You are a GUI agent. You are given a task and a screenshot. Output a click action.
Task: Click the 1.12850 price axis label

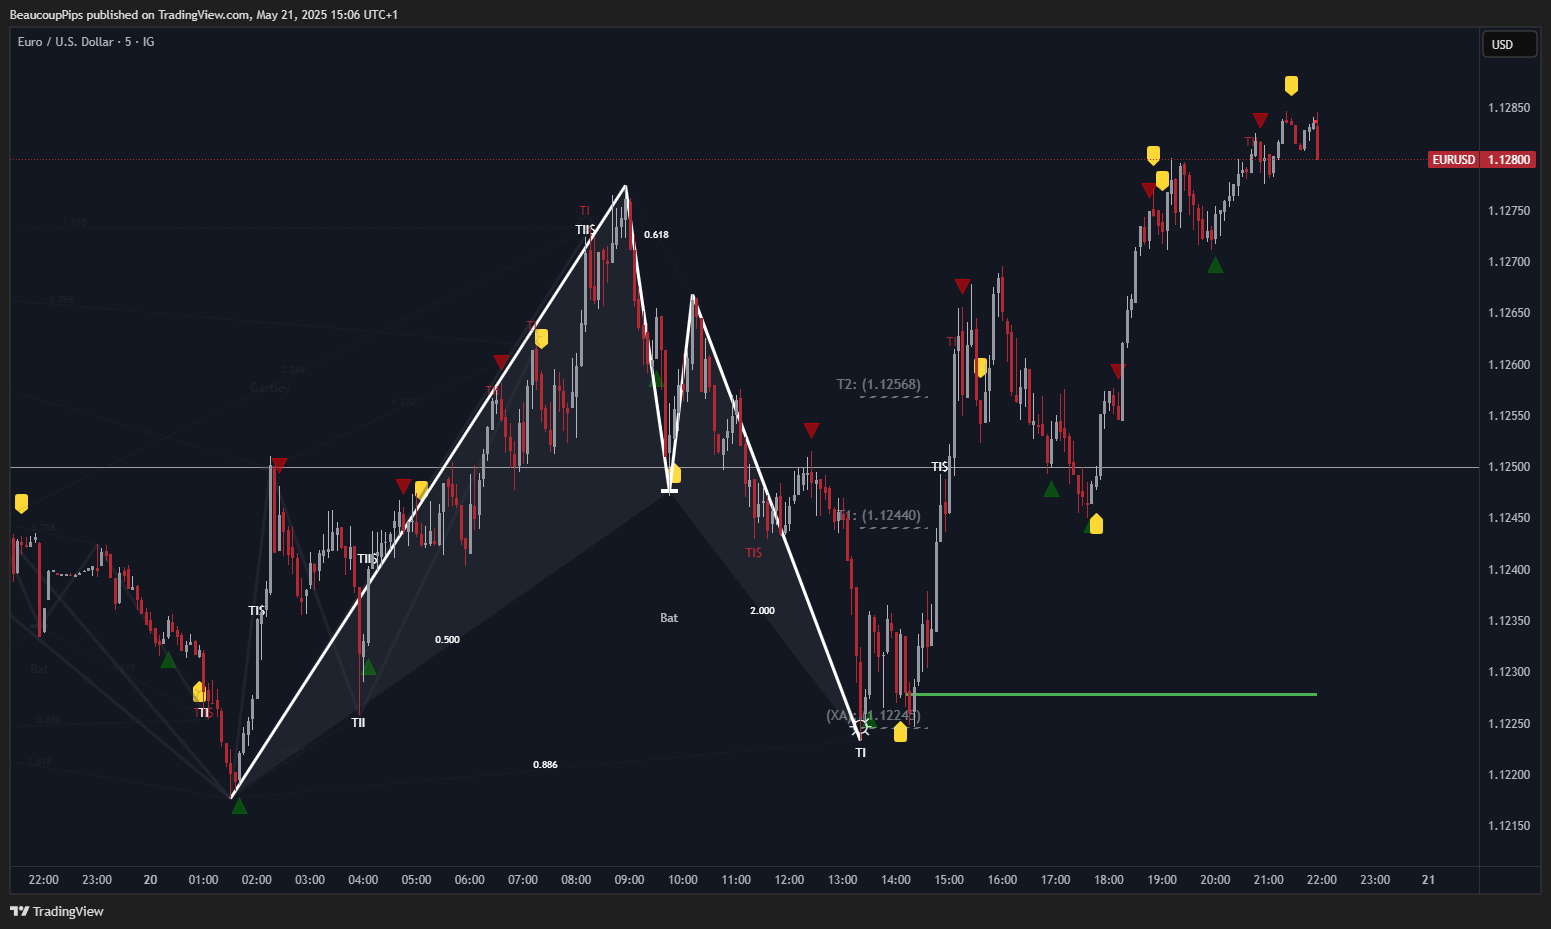pos(1508,108)
